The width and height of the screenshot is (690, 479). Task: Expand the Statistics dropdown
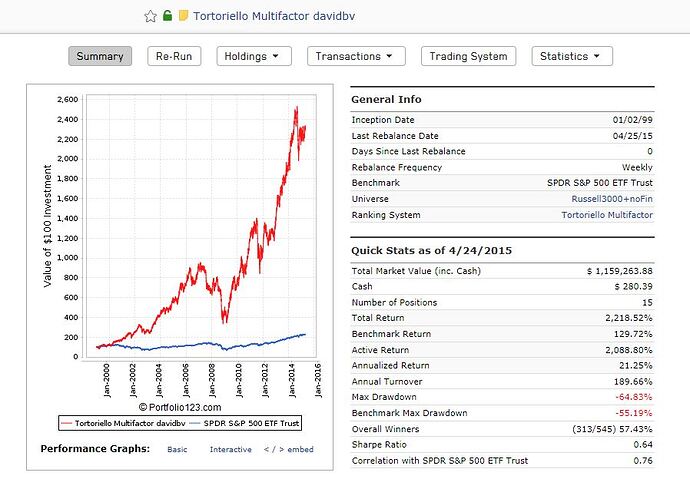[x=572, y=56]
